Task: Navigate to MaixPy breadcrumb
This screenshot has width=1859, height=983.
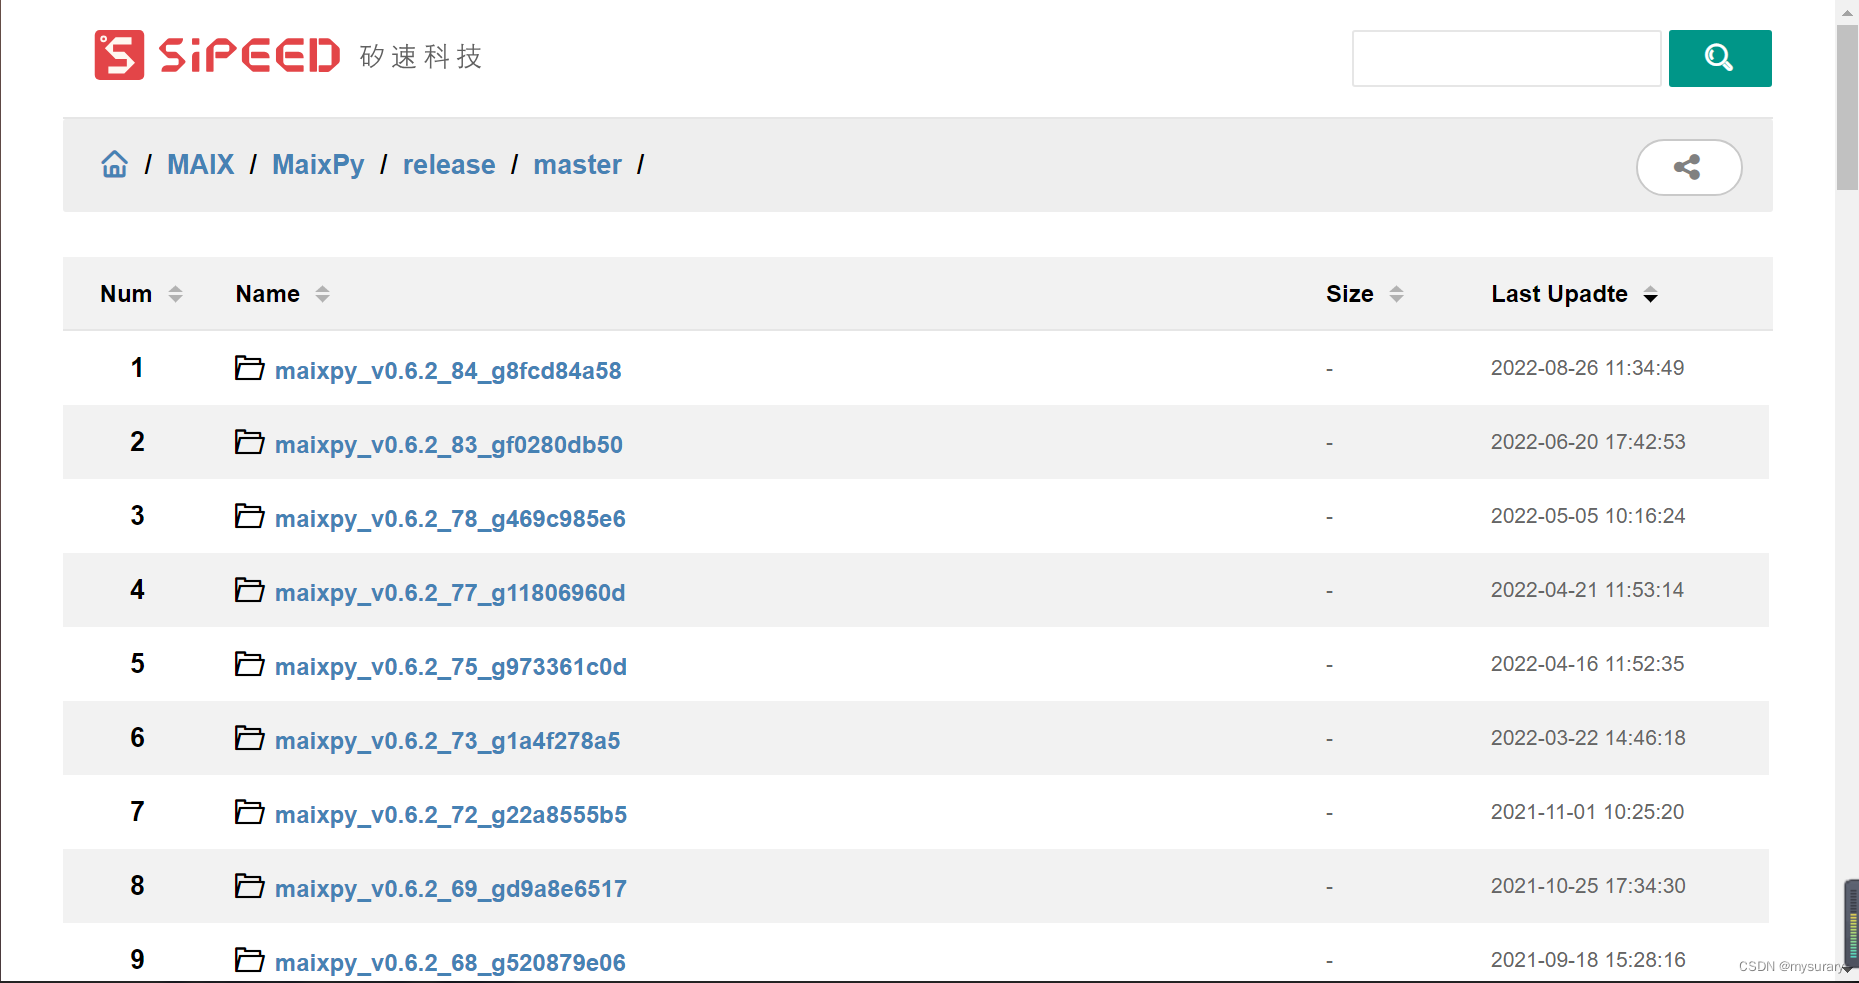Action: [318, 165]
